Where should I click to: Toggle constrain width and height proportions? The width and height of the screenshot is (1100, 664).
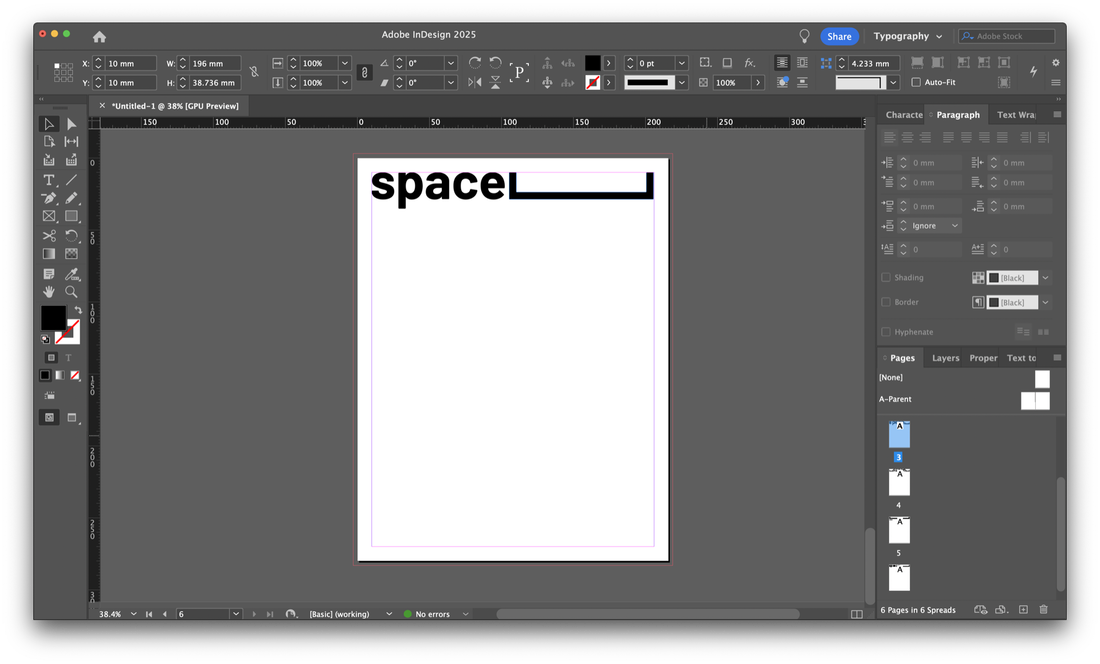click(254, 72)
